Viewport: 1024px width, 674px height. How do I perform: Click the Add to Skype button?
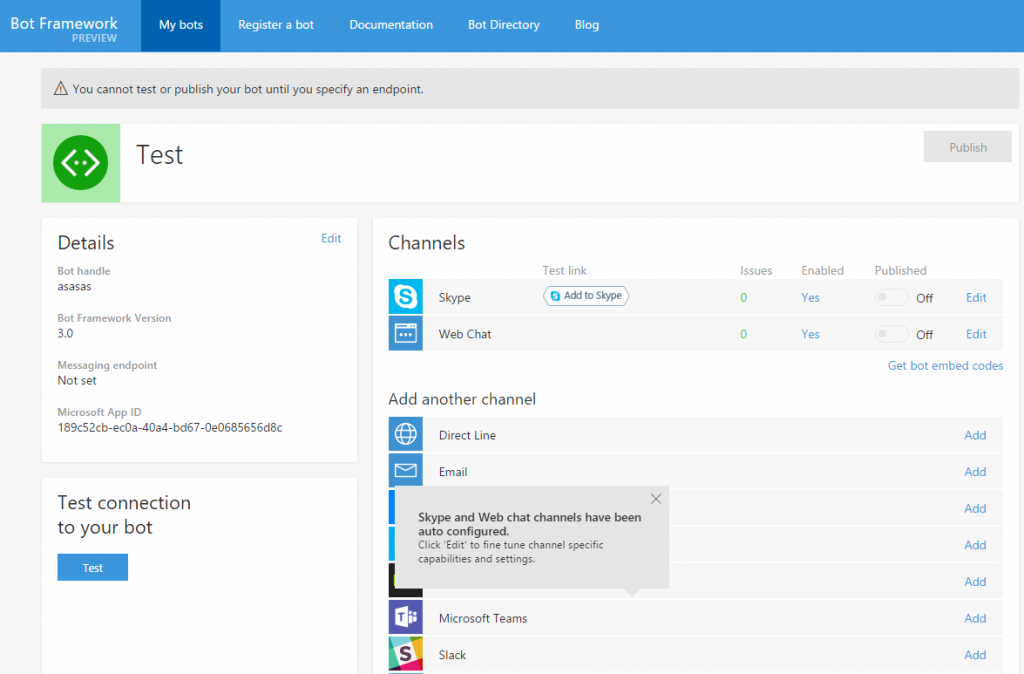586,296
